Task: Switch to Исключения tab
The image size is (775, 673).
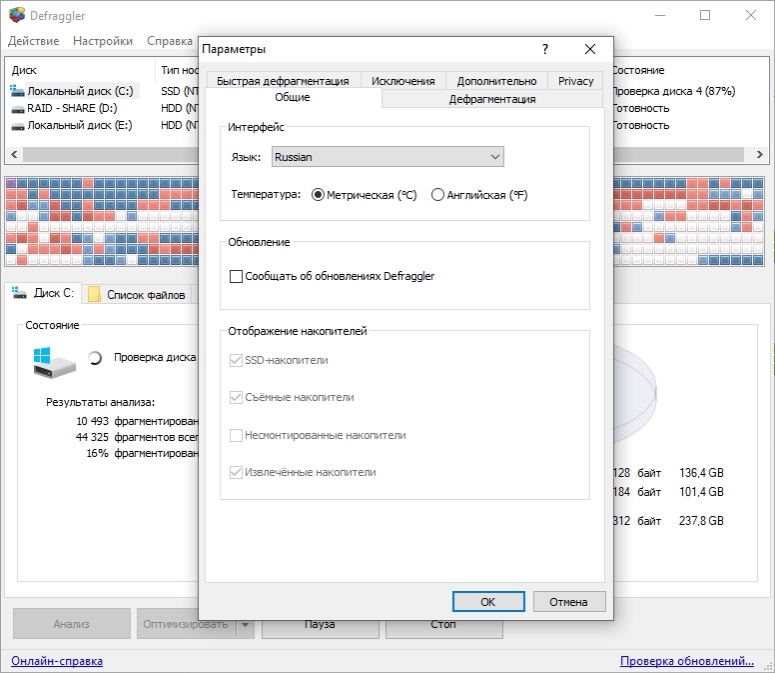Action: click(x=403, y=81)
